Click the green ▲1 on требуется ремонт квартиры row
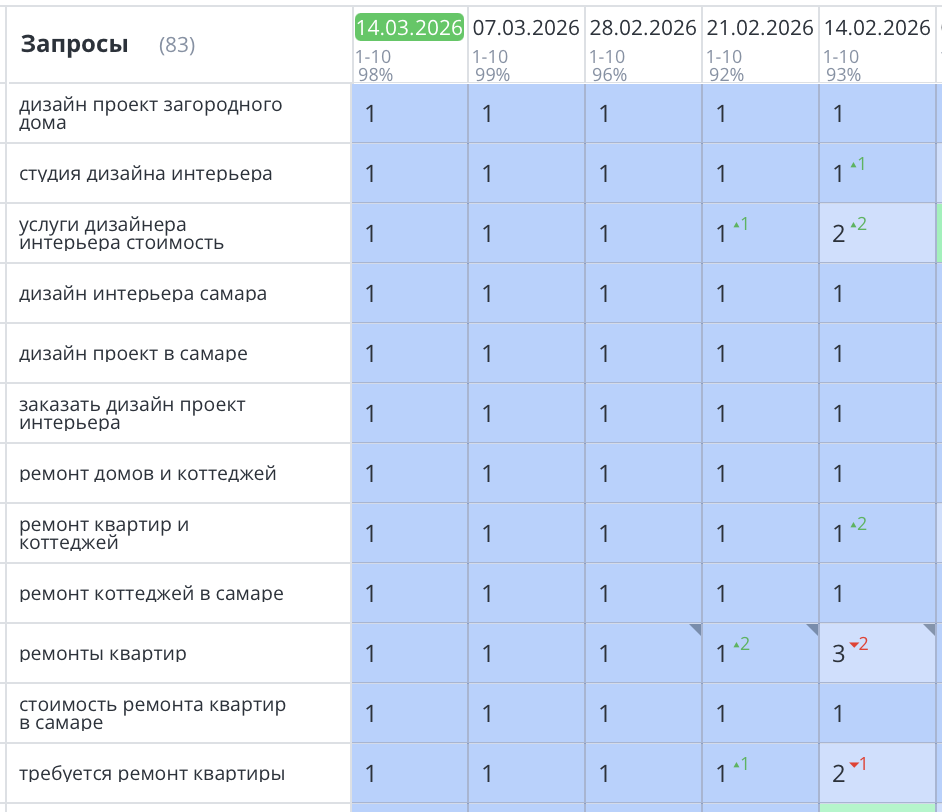The height and width of the screenshot is (812, 942). pos(742,767)
